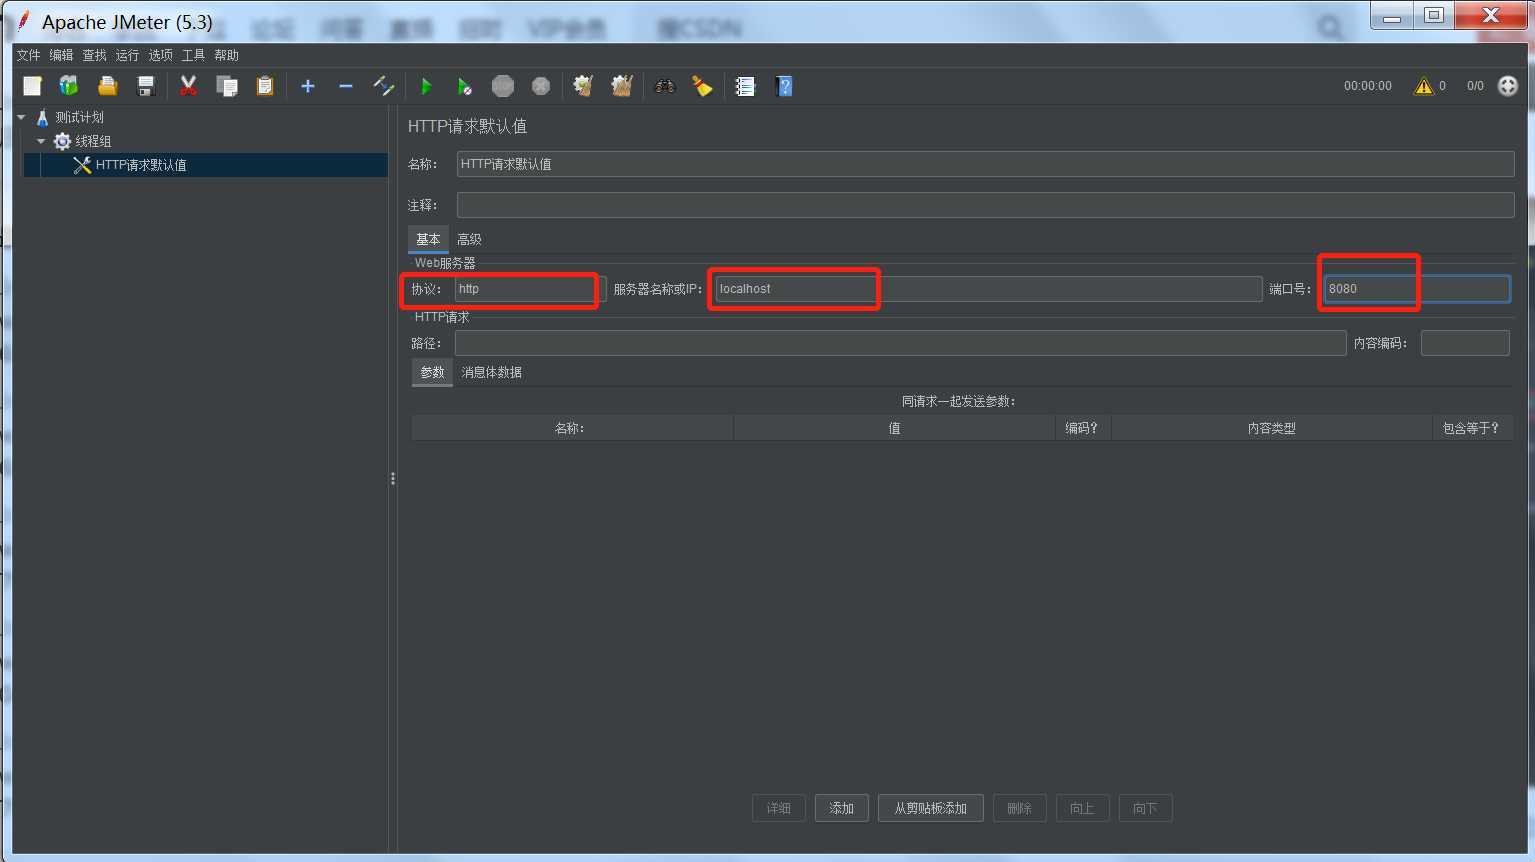
Task: Click the 值 column header
Action: pyautogui.click(x=894, y=428)
